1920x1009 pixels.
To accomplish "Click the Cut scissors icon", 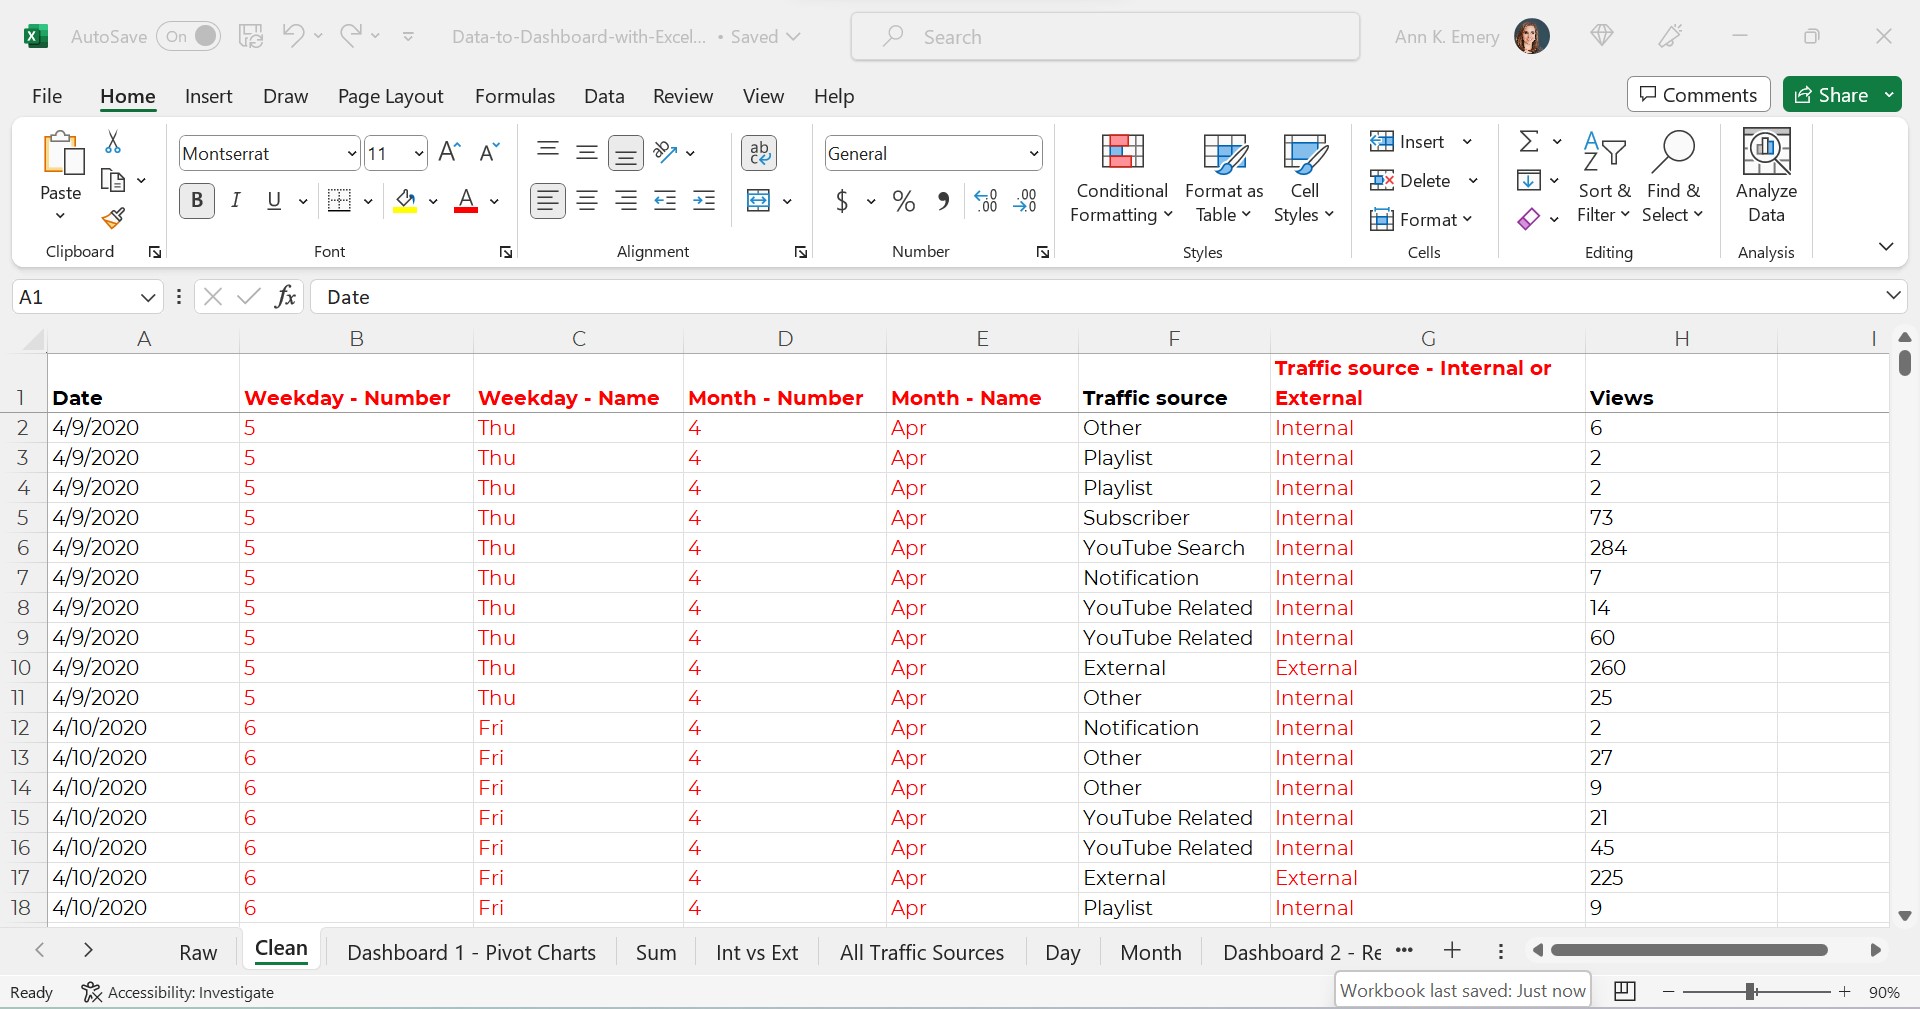I will pyautogui.click(x=113, y=143).
